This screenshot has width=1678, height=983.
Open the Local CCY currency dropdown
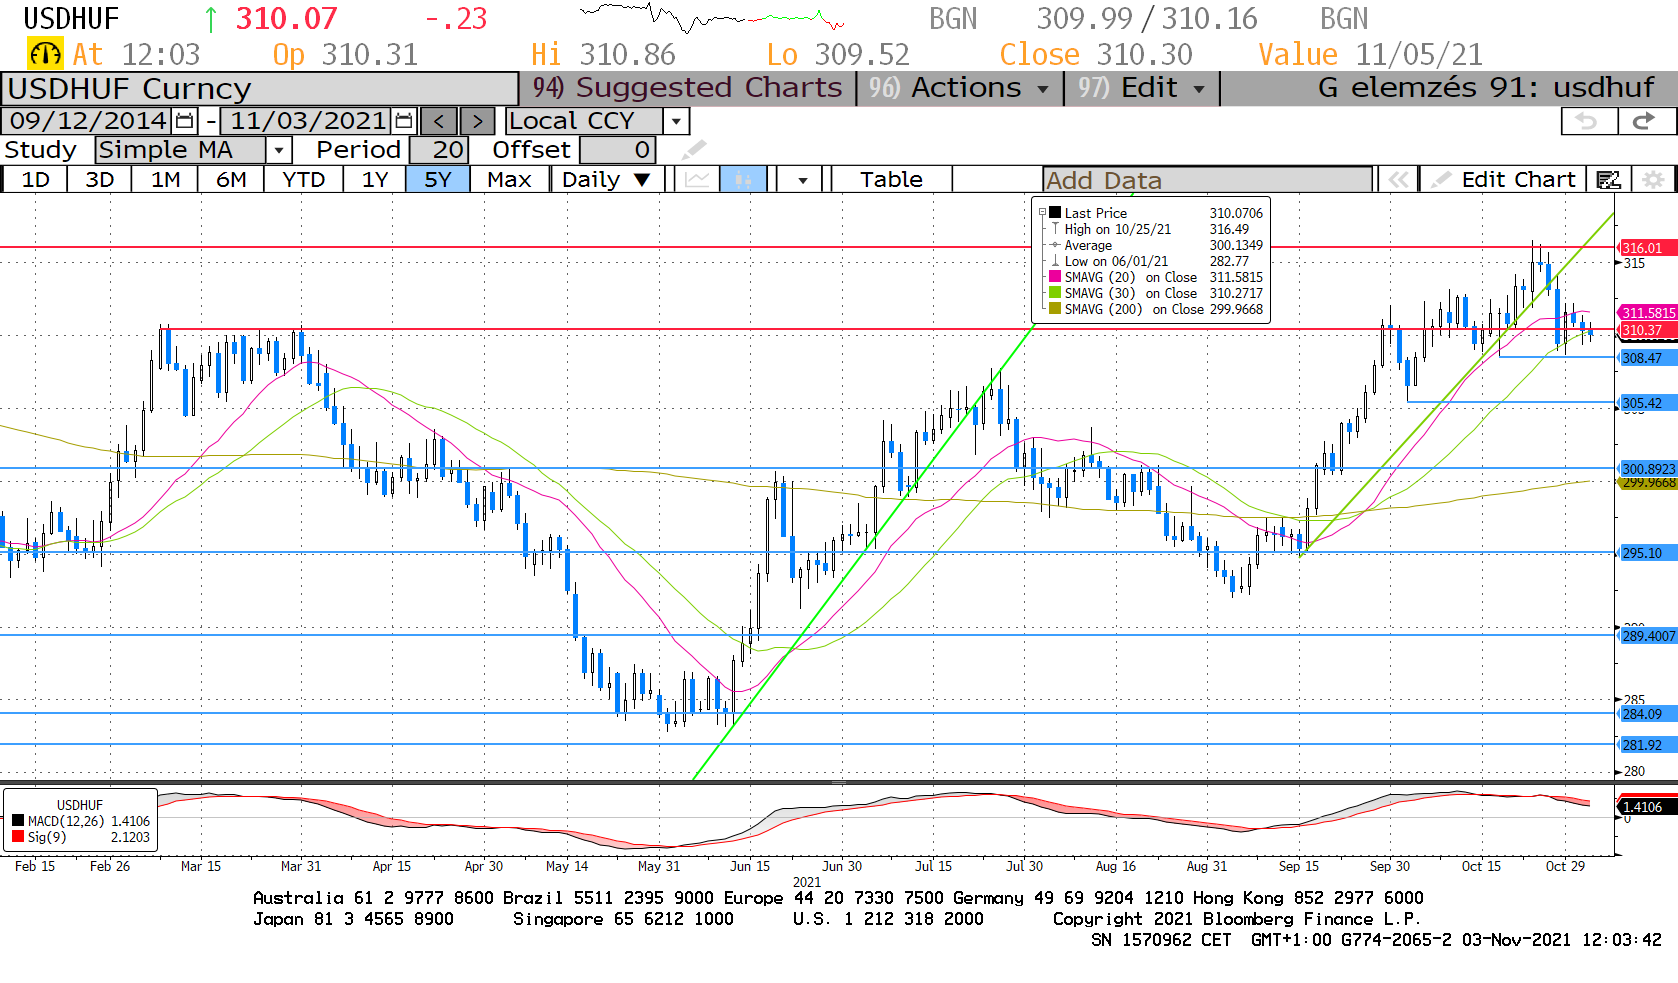[677, 121]
